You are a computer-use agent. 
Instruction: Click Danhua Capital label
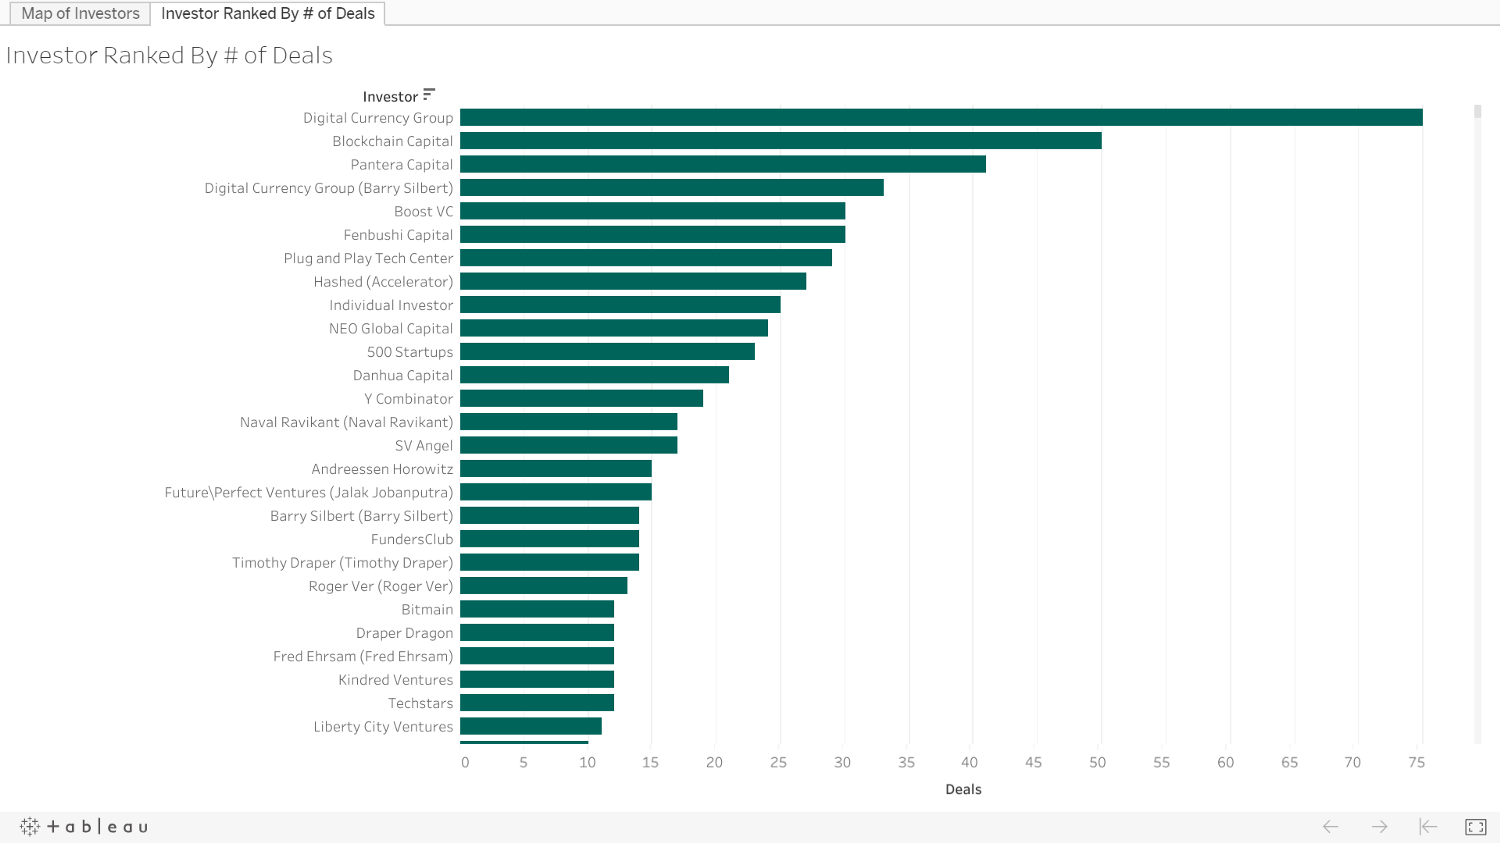tap(403, 375)
